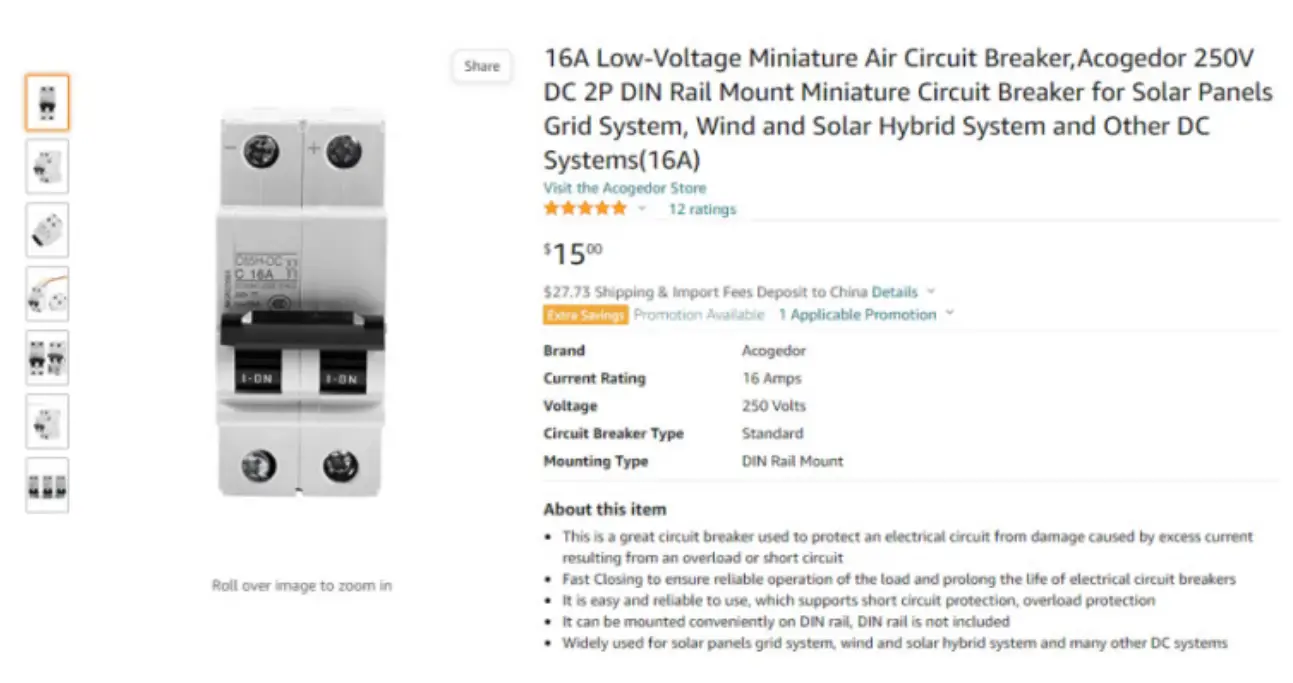Image resolution: width=1293 pixels, height=683 pixels.
Task: Click the Extra Savings badge
Action: coord(585,315)
